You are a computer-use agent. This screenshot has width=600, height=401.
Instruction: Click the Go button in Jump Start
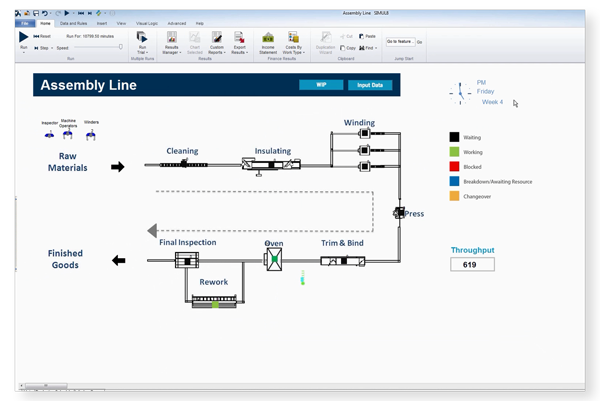click(419, 42)
